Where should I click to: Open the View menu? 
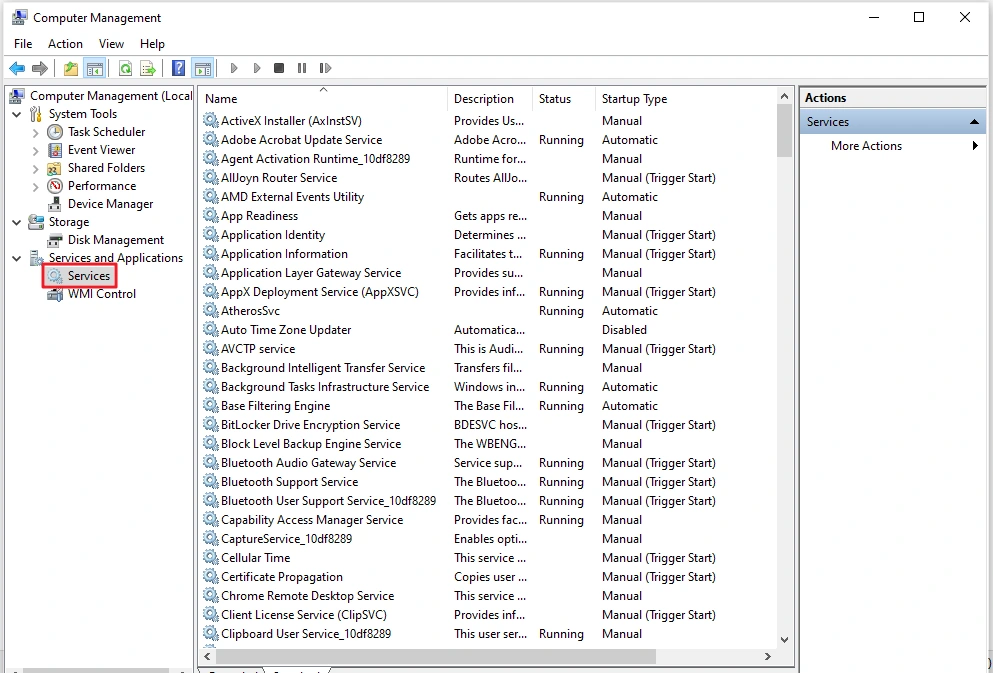(111, 44)
